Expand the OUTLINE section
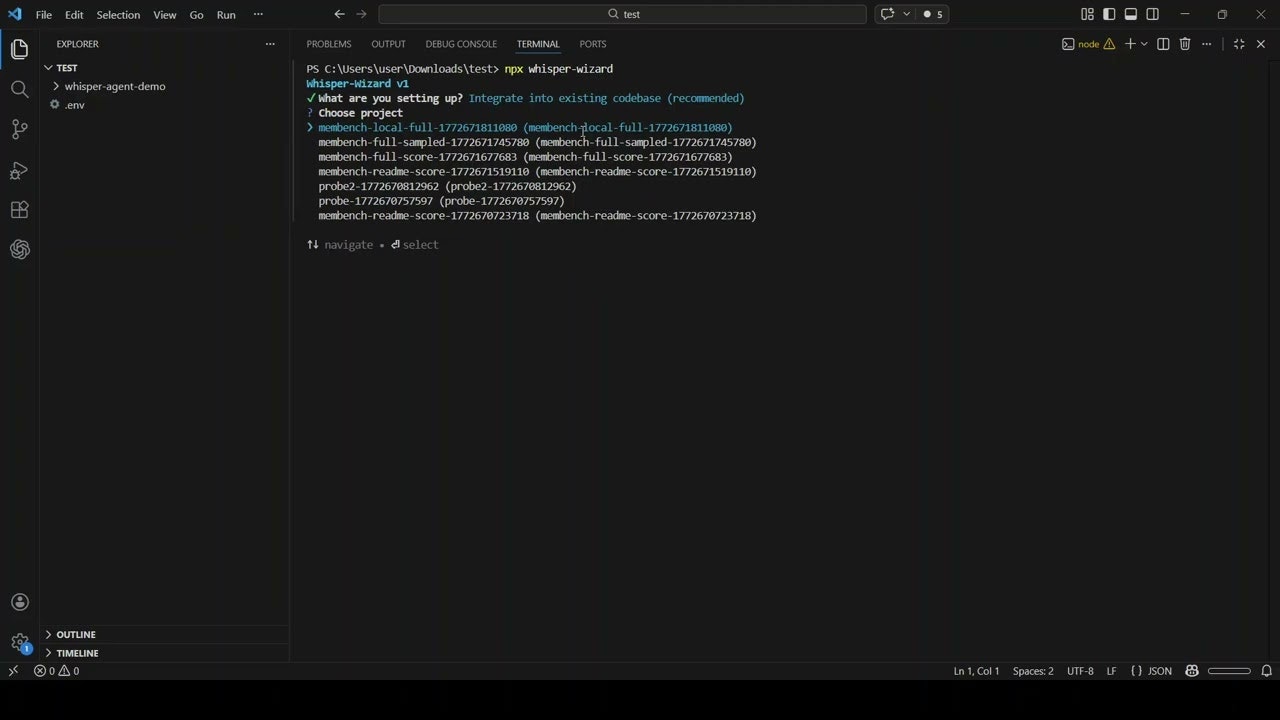 pyautogui.click(x=76, y=634)
